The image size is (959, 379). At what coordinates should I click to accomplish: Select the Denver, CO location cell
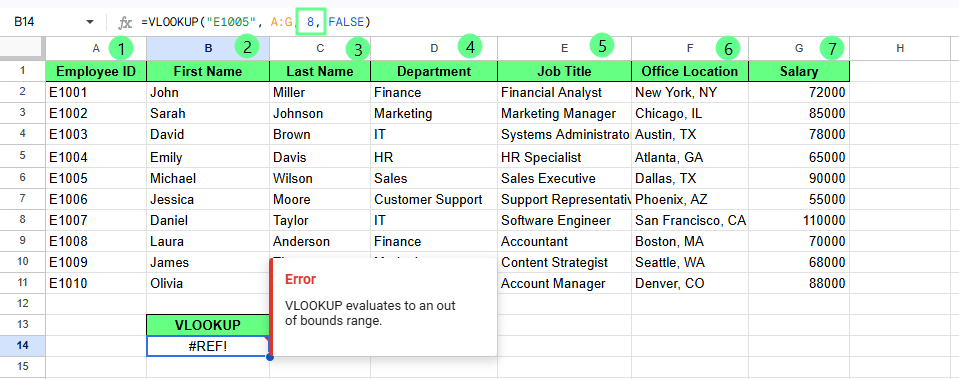[x=690, y=284]
